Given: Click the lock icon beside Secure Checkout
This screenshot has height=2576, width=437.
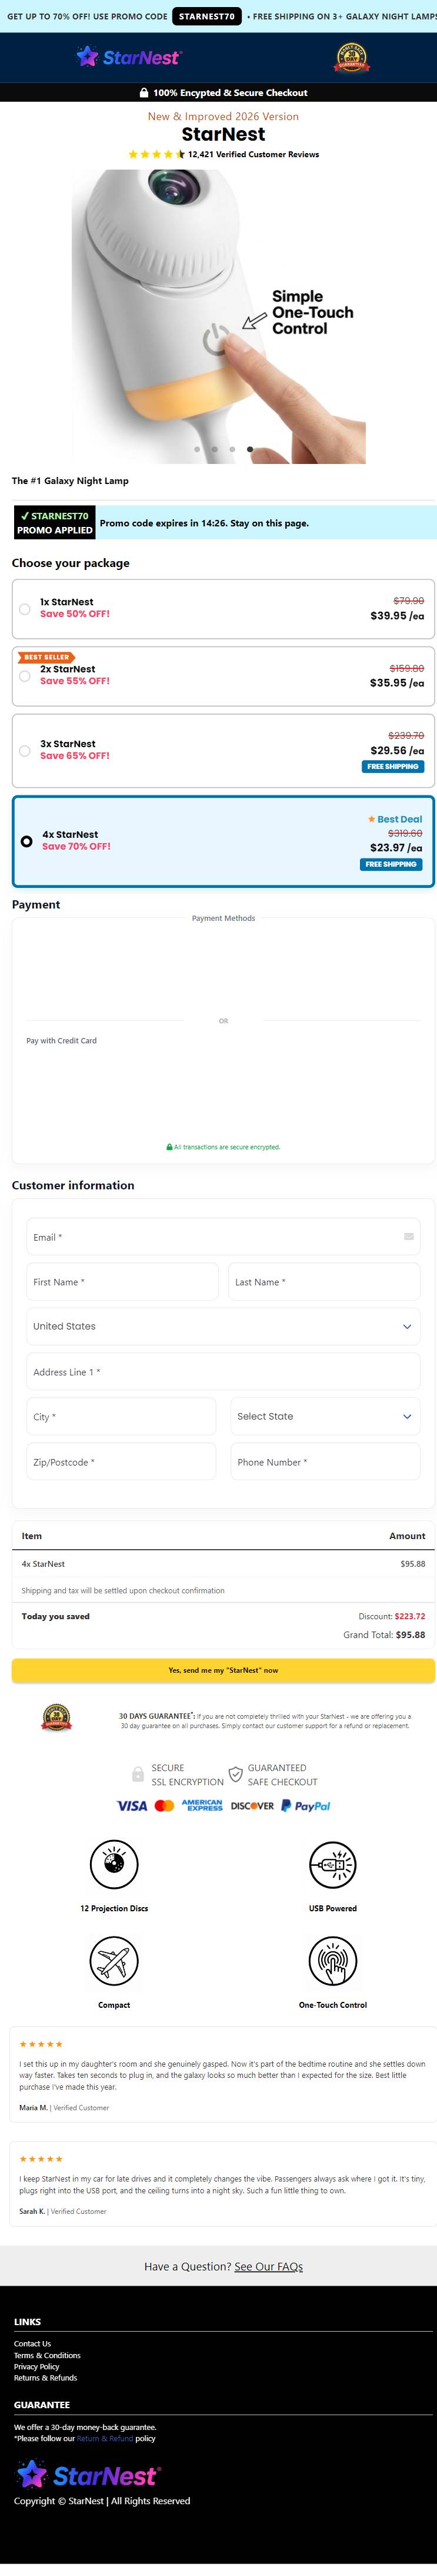Looking at the screenshot, I should [143, 92].
